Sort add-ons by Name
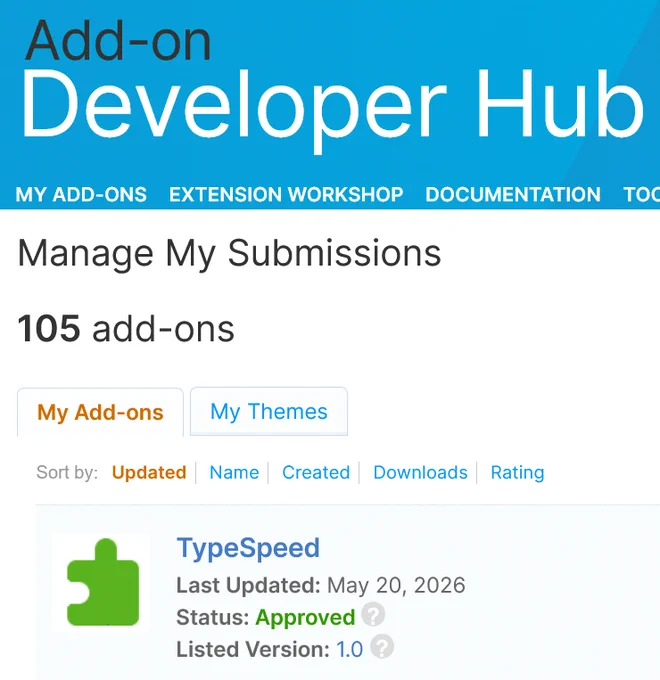Image resolution: width=660 pixels, height=680 pixels. 234,472
